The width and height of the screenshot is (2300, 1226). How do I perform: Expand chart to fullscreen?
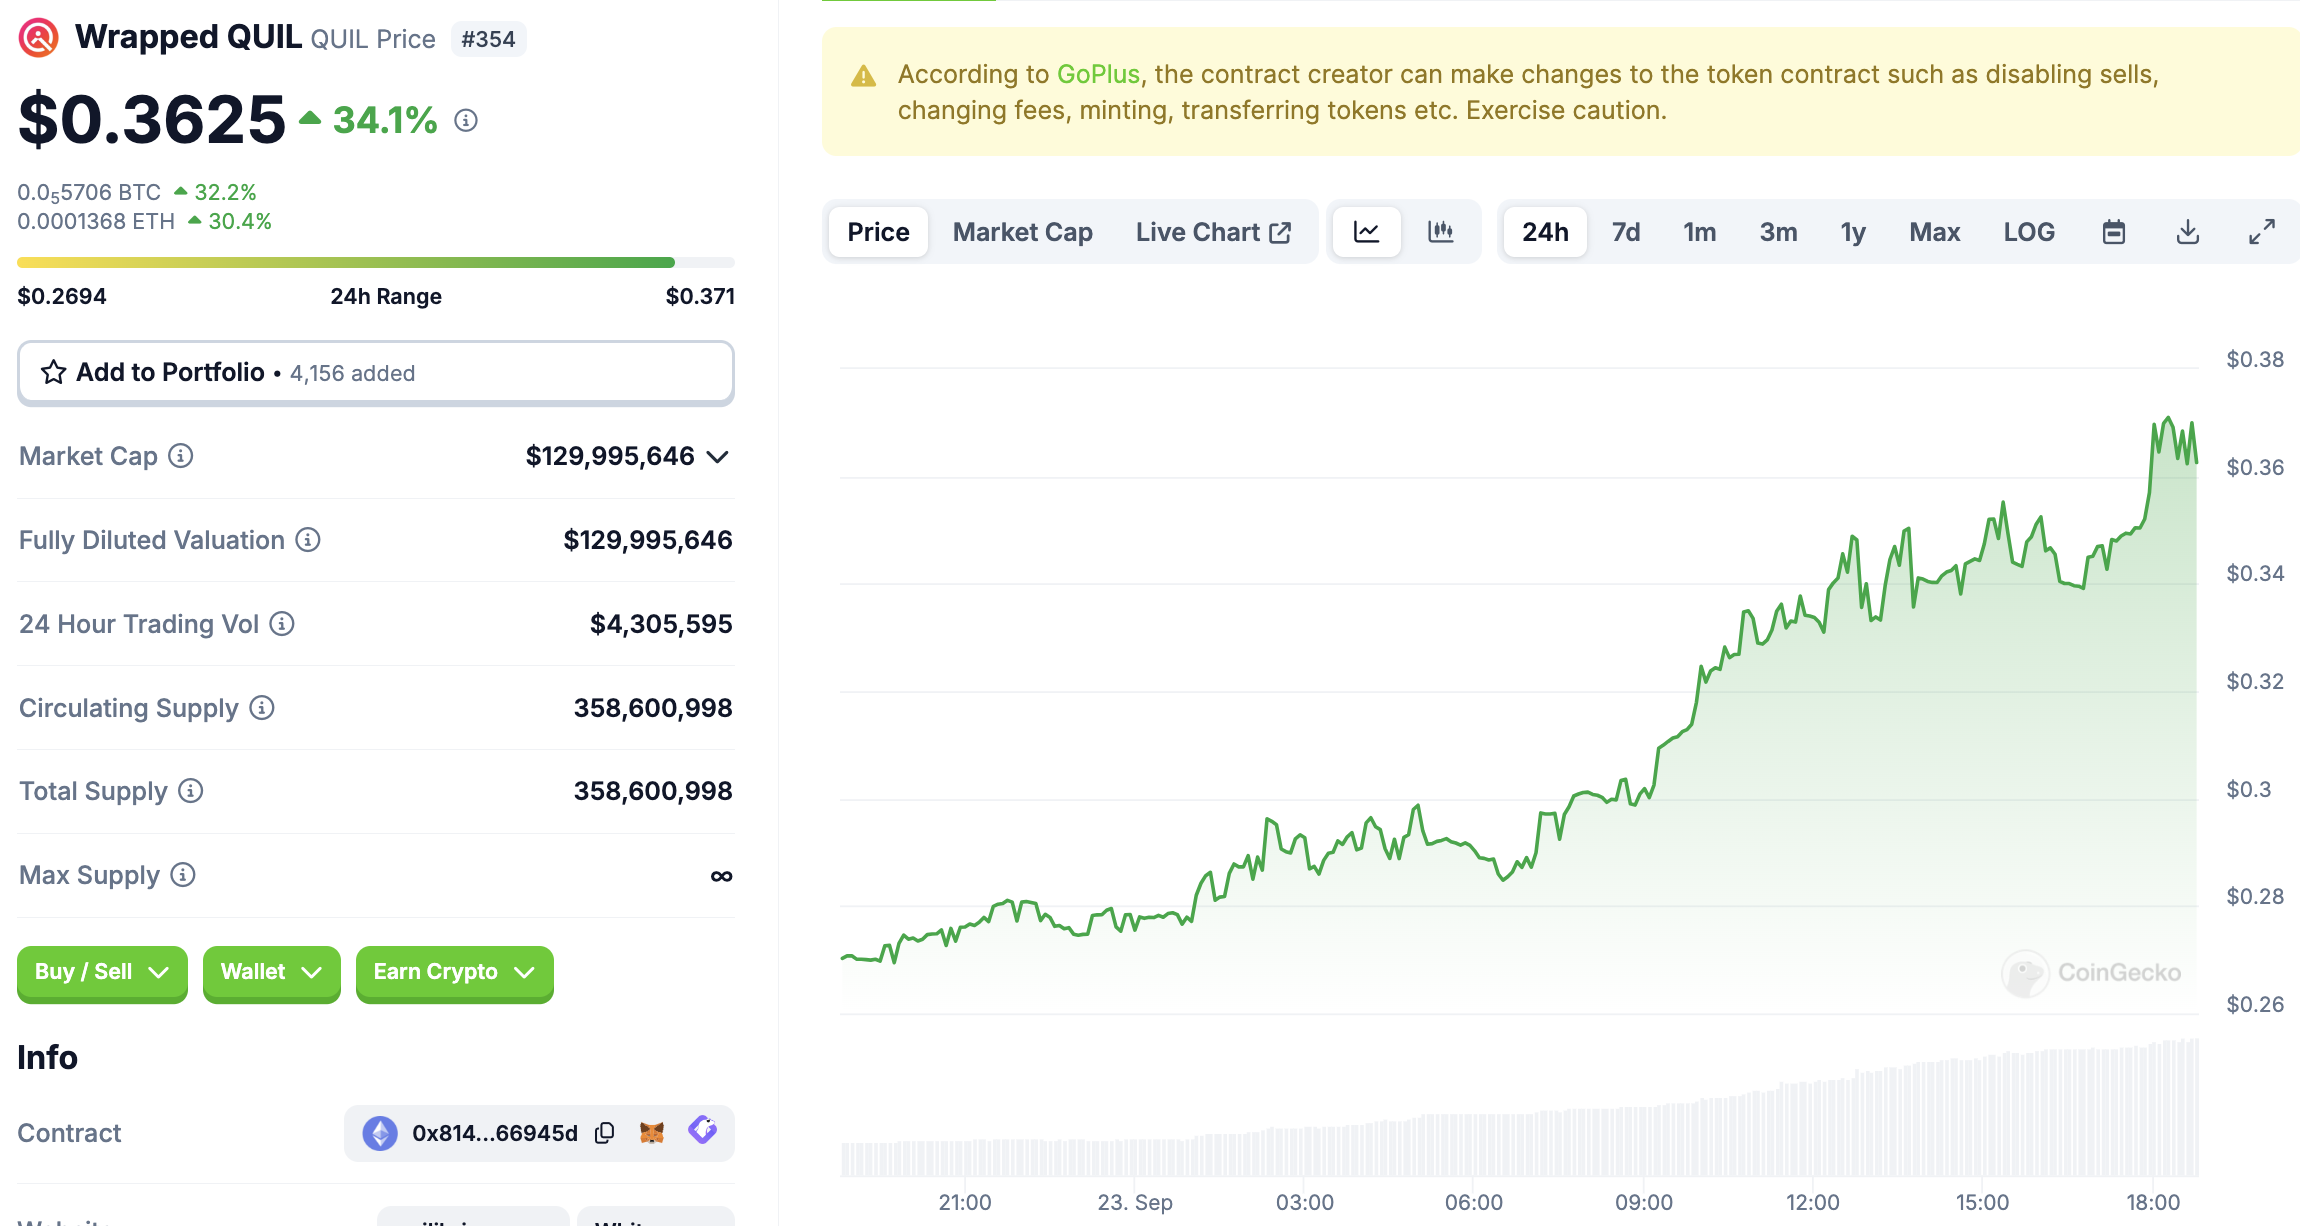(x=2261, y=232)
